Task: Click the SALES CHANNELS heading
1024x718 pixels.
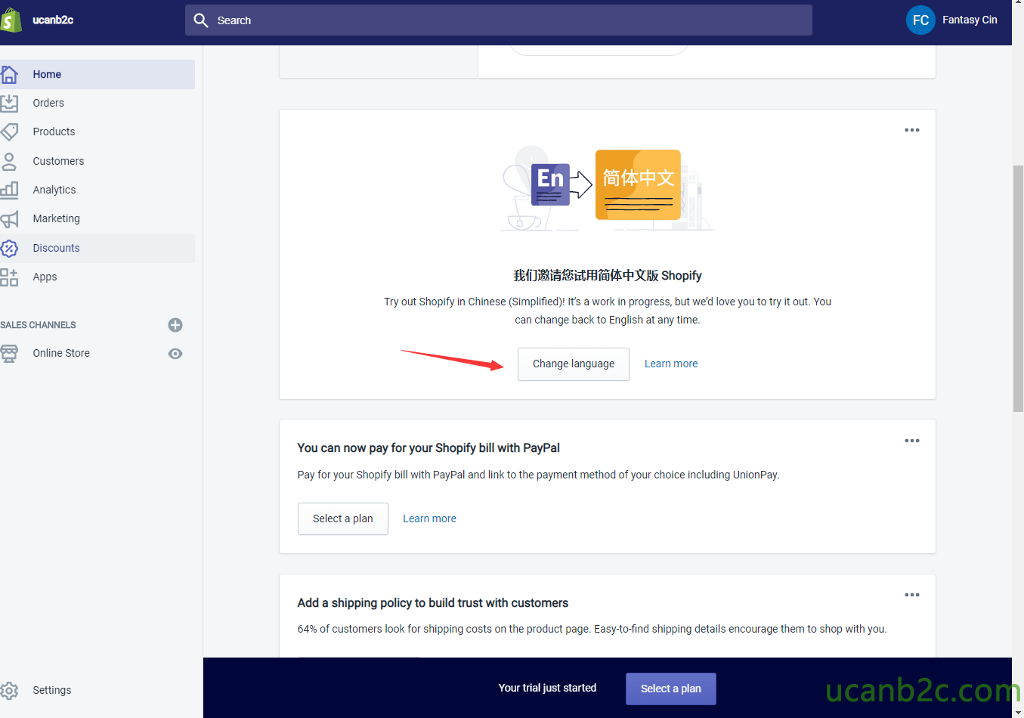Action: tap(38, 325)
